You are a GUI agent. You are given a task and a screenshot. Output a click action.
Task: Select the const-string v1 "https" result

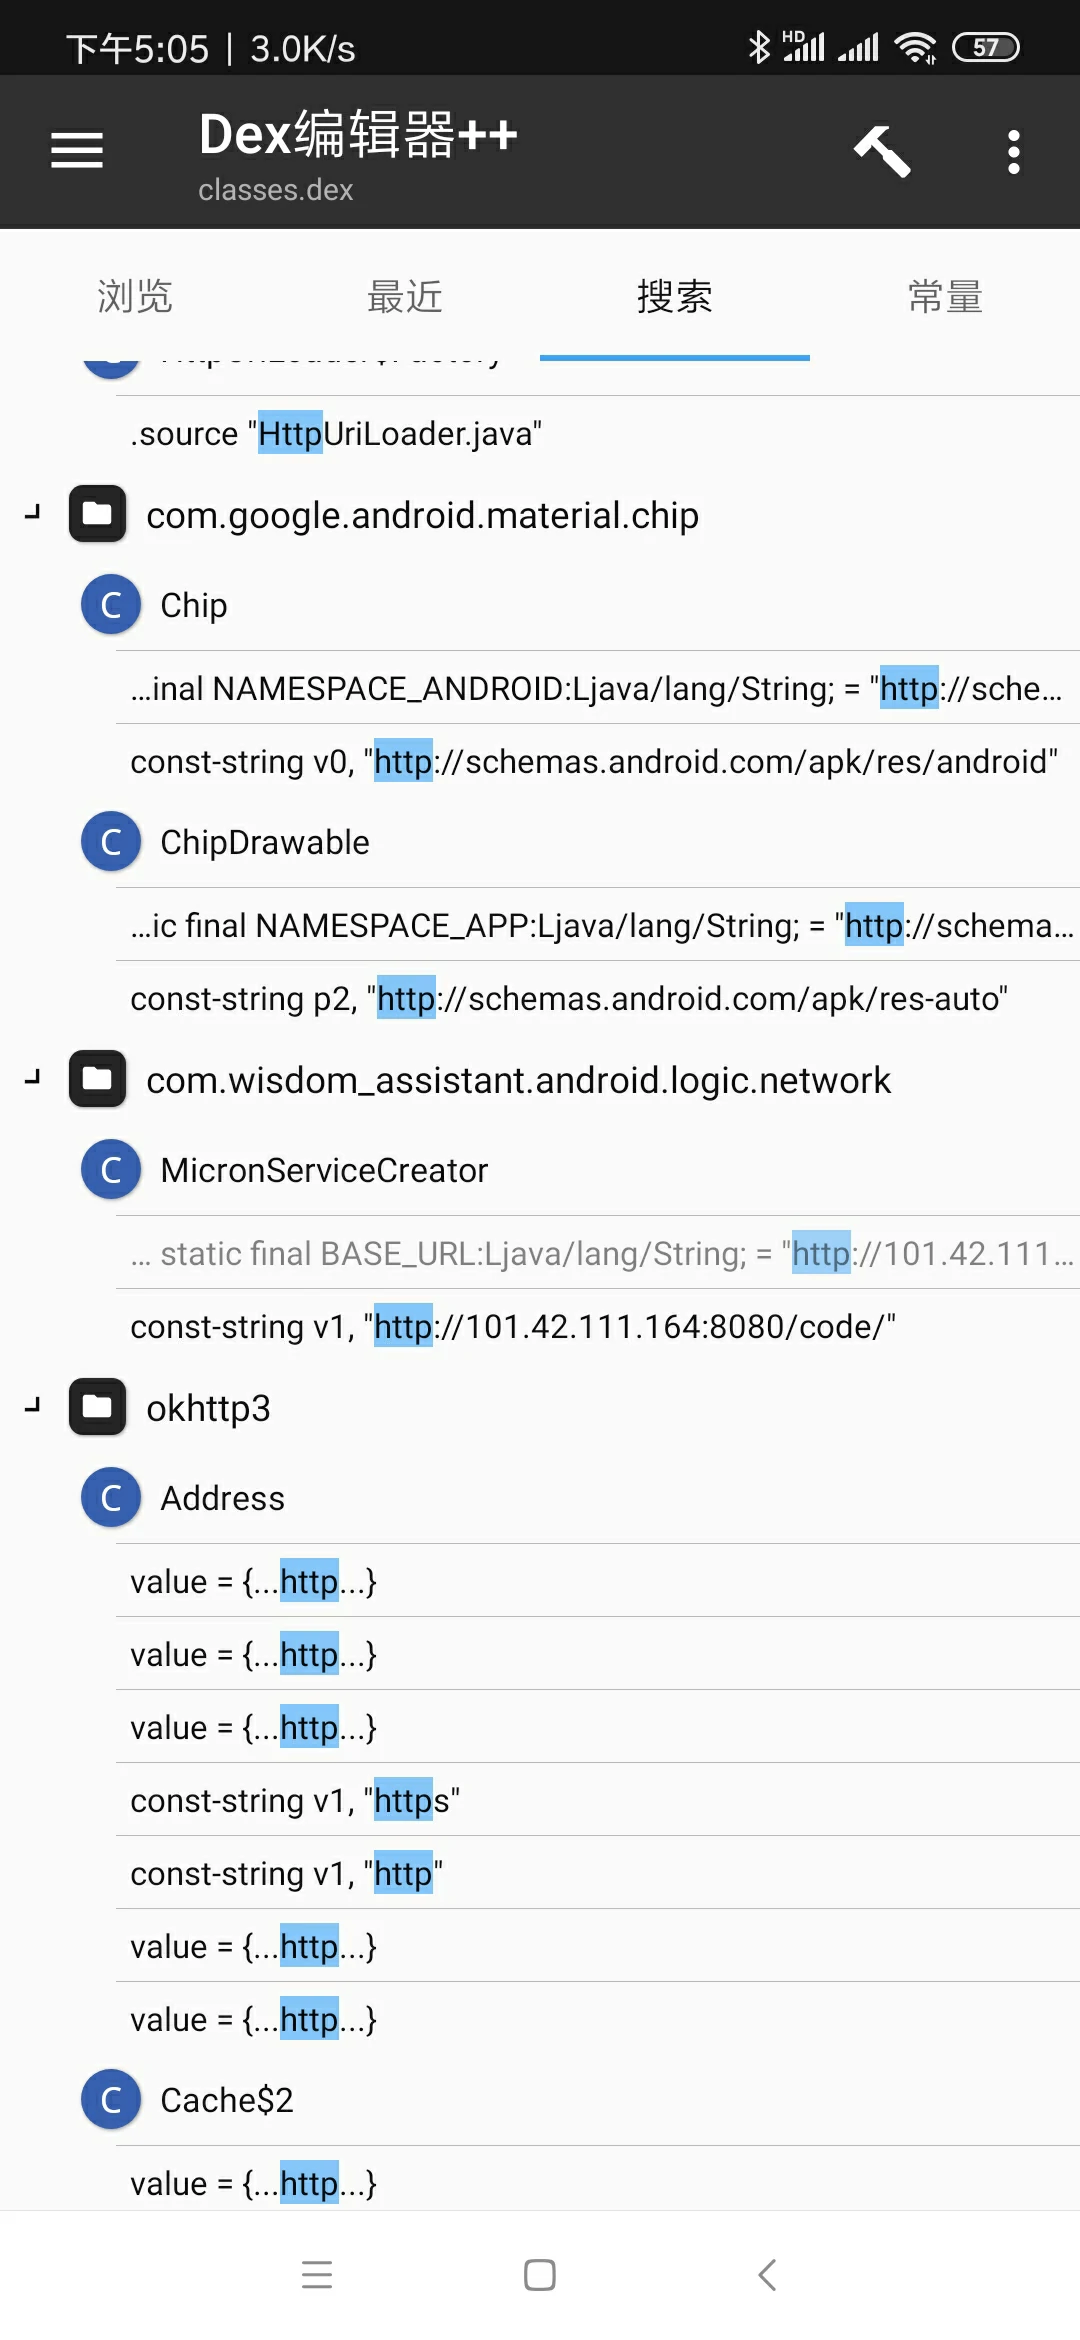[x=295, y=1801]
